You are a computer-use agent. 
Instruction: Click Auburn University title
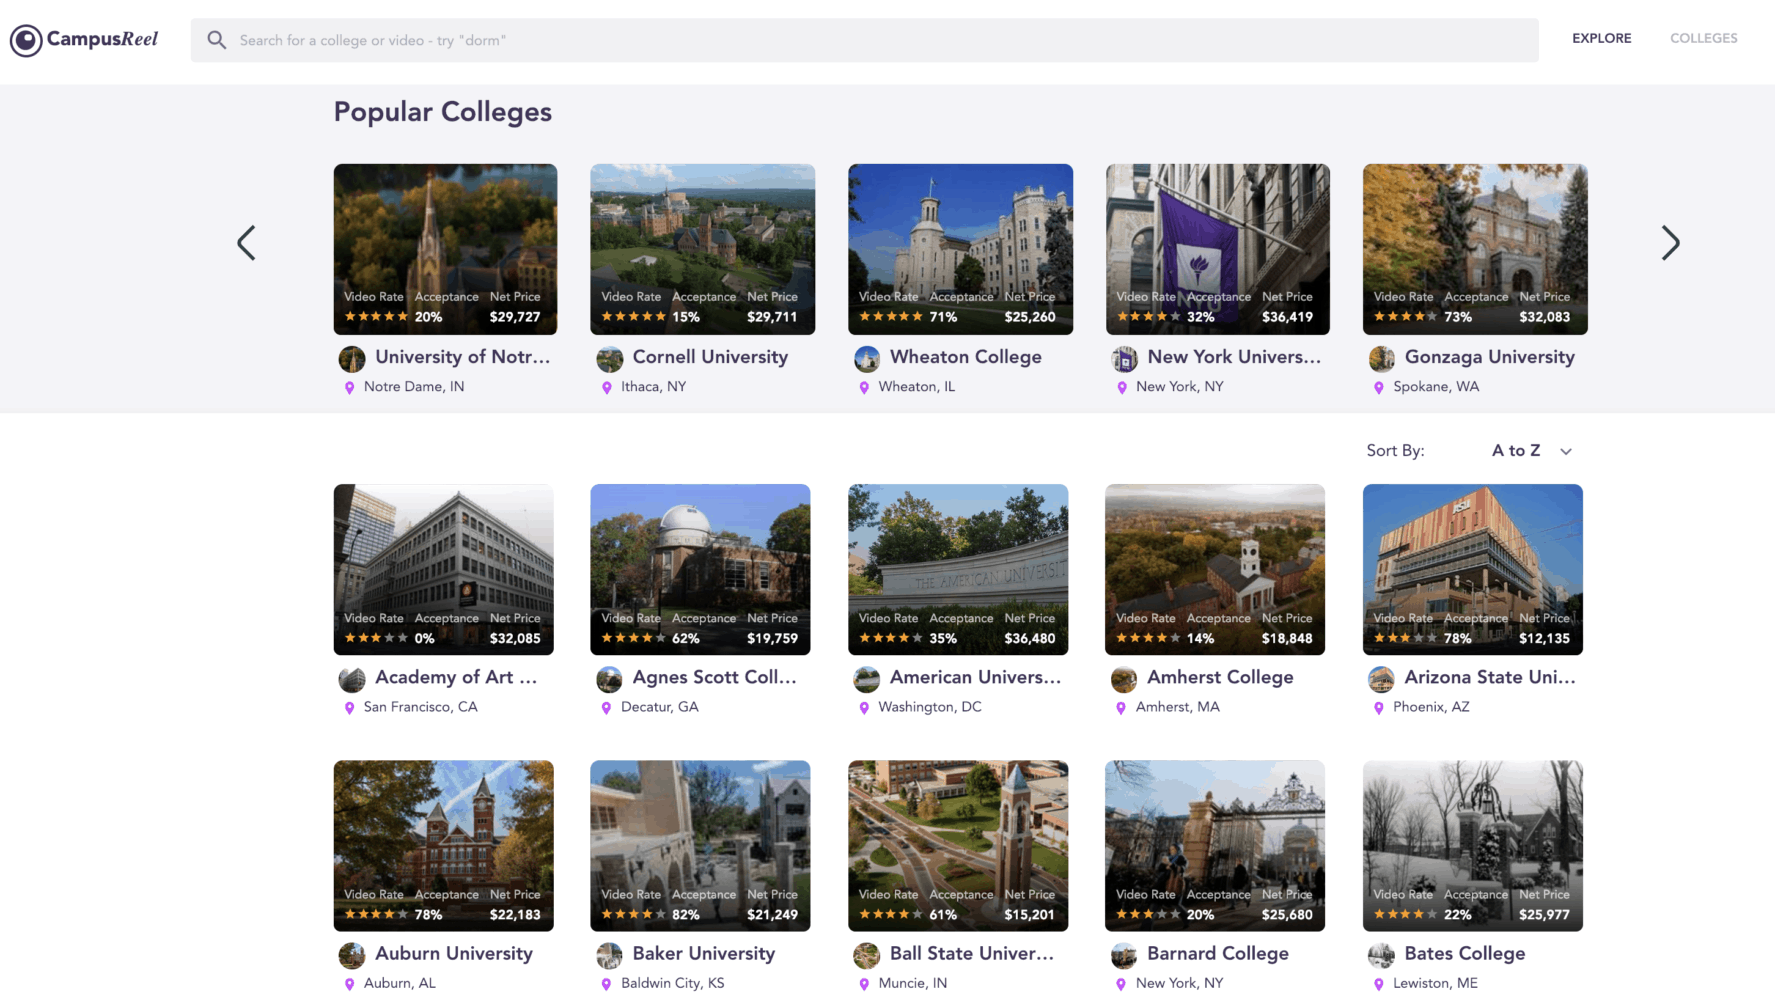(454, 954)
